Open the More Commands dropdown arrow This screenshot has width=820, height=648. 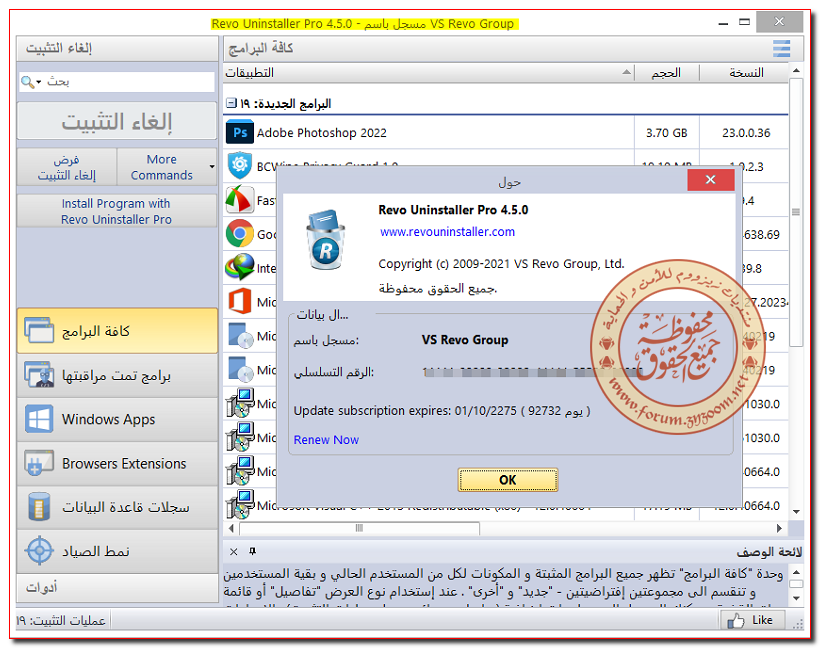pos(212,167)
